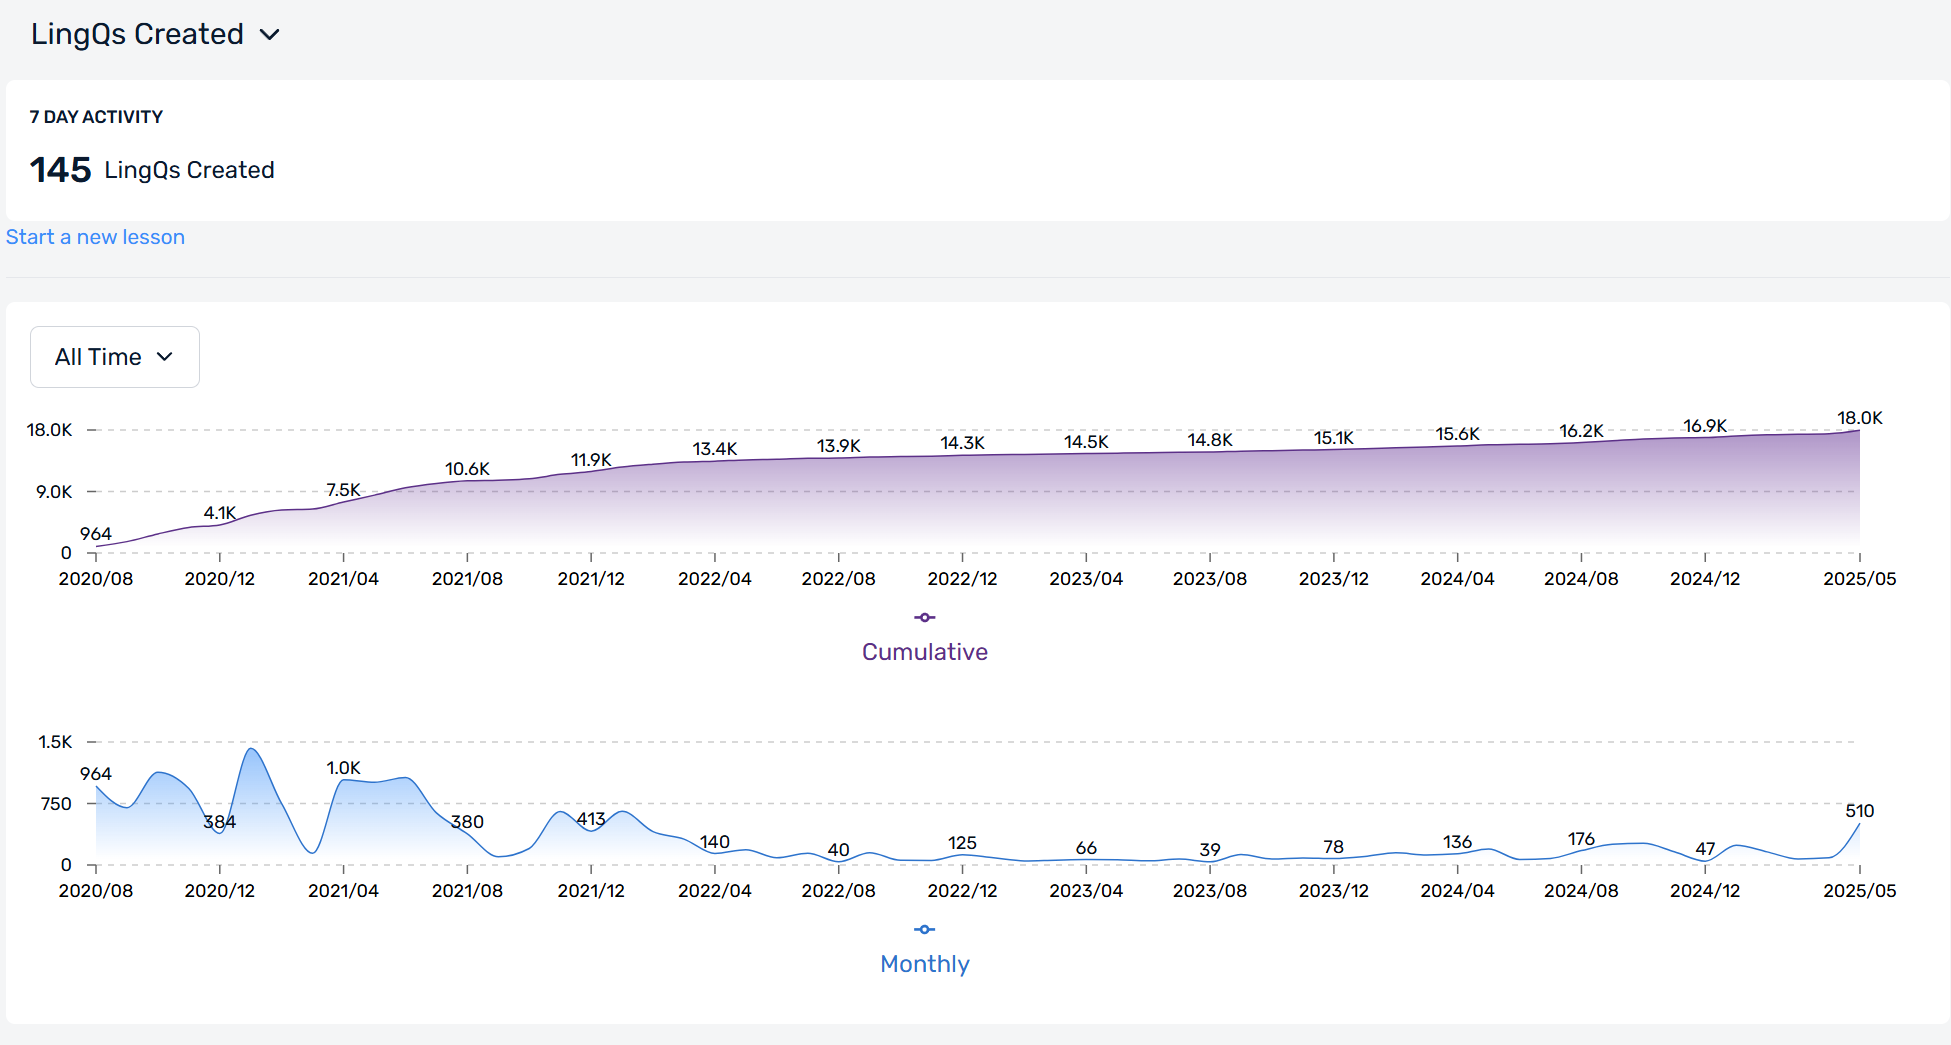Click the Monthly legend marker icon
1951x1045 pixels.
925,930
